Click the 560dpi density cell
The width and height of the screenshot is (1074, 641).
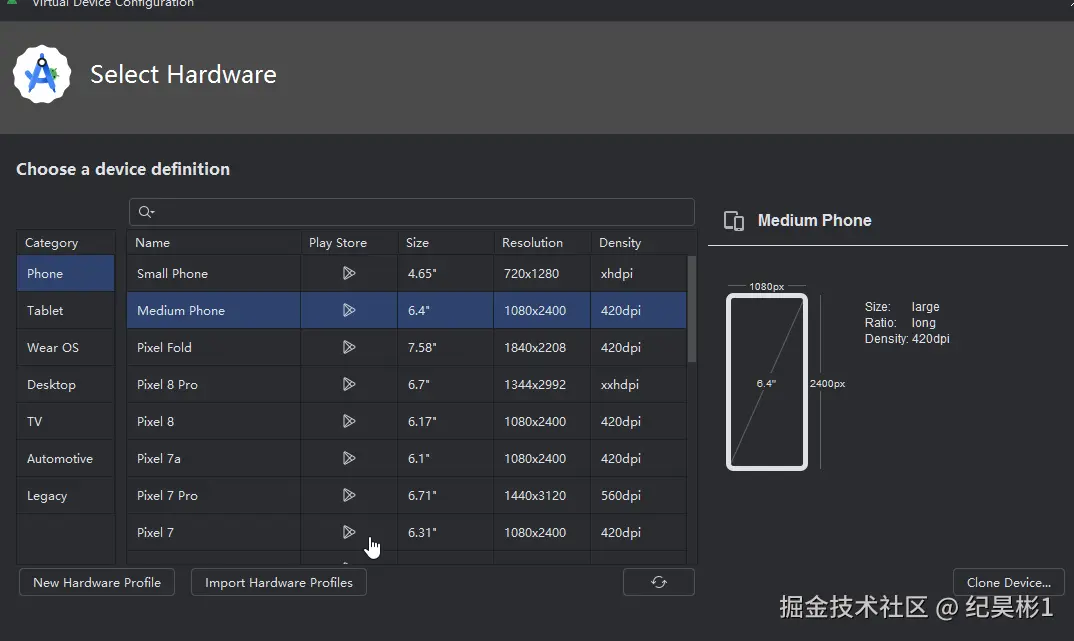[639, 495]
